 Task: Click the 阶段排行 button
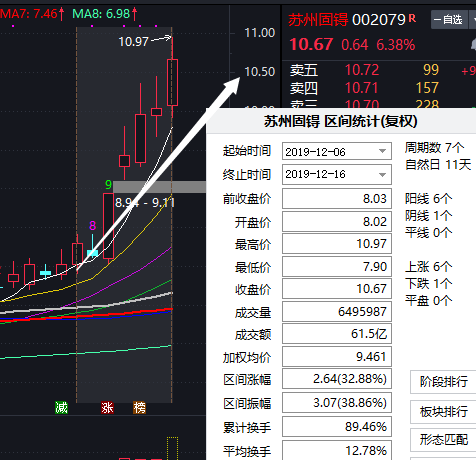point(443,382)
